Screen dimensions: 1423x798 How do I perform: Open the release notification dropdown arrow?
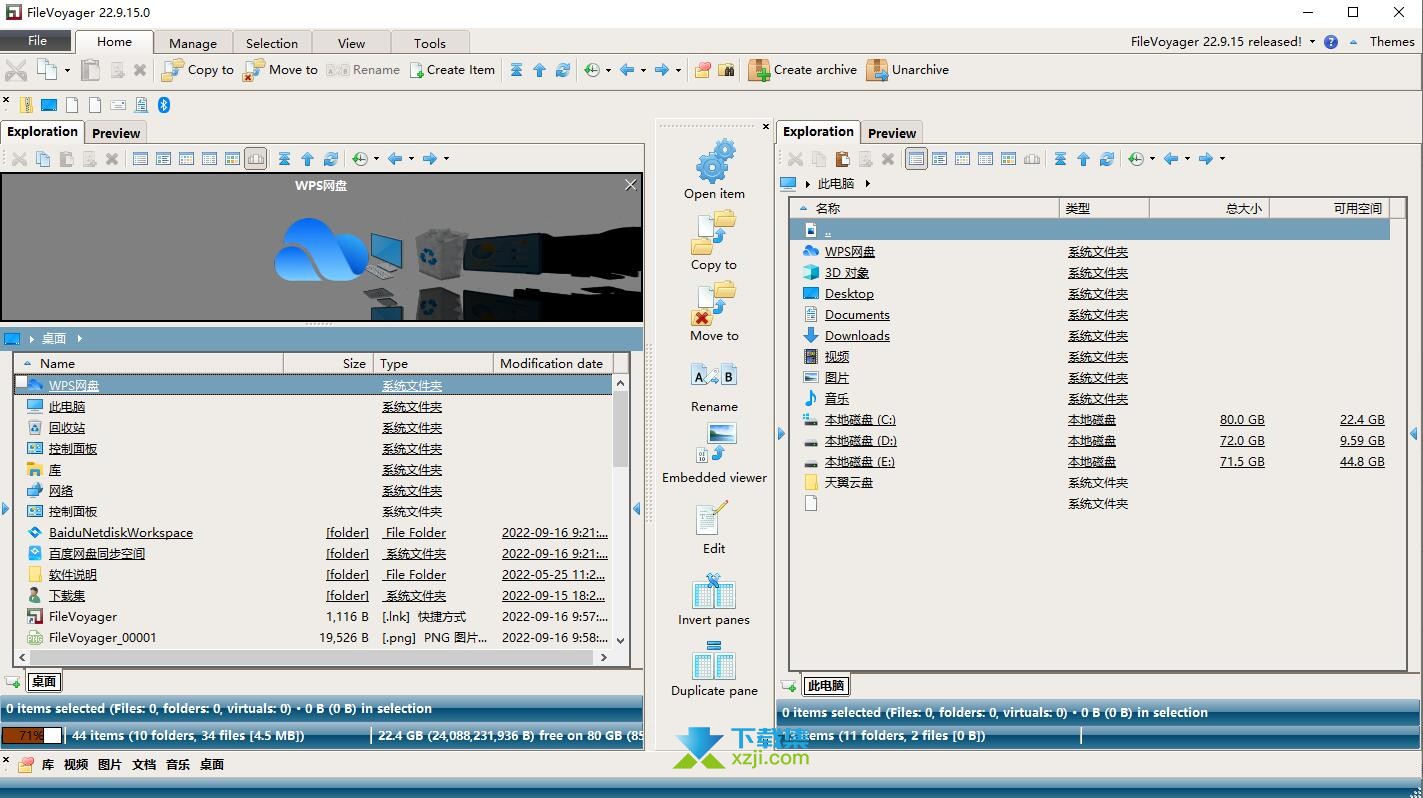coord(1313,42)
